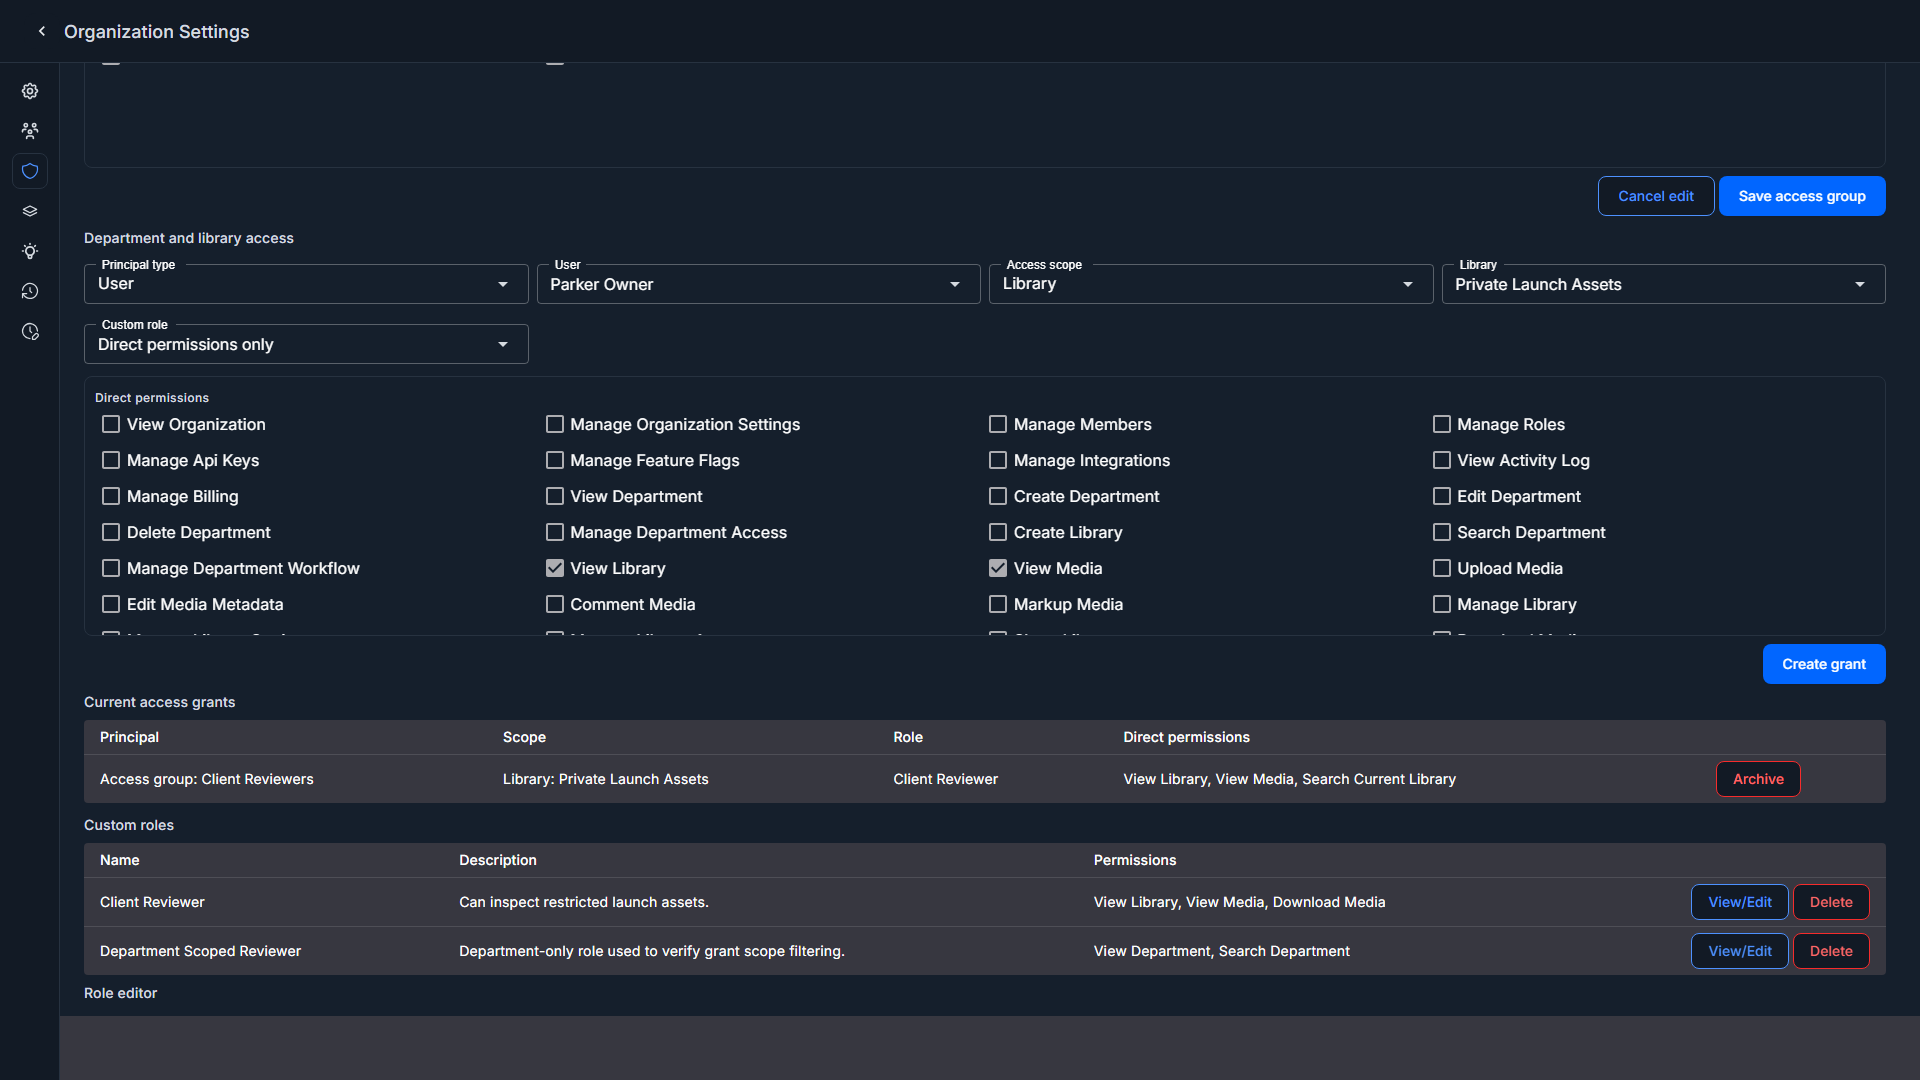
Task: Open the Principal type dropdown
Action: (x=306, y=284)
